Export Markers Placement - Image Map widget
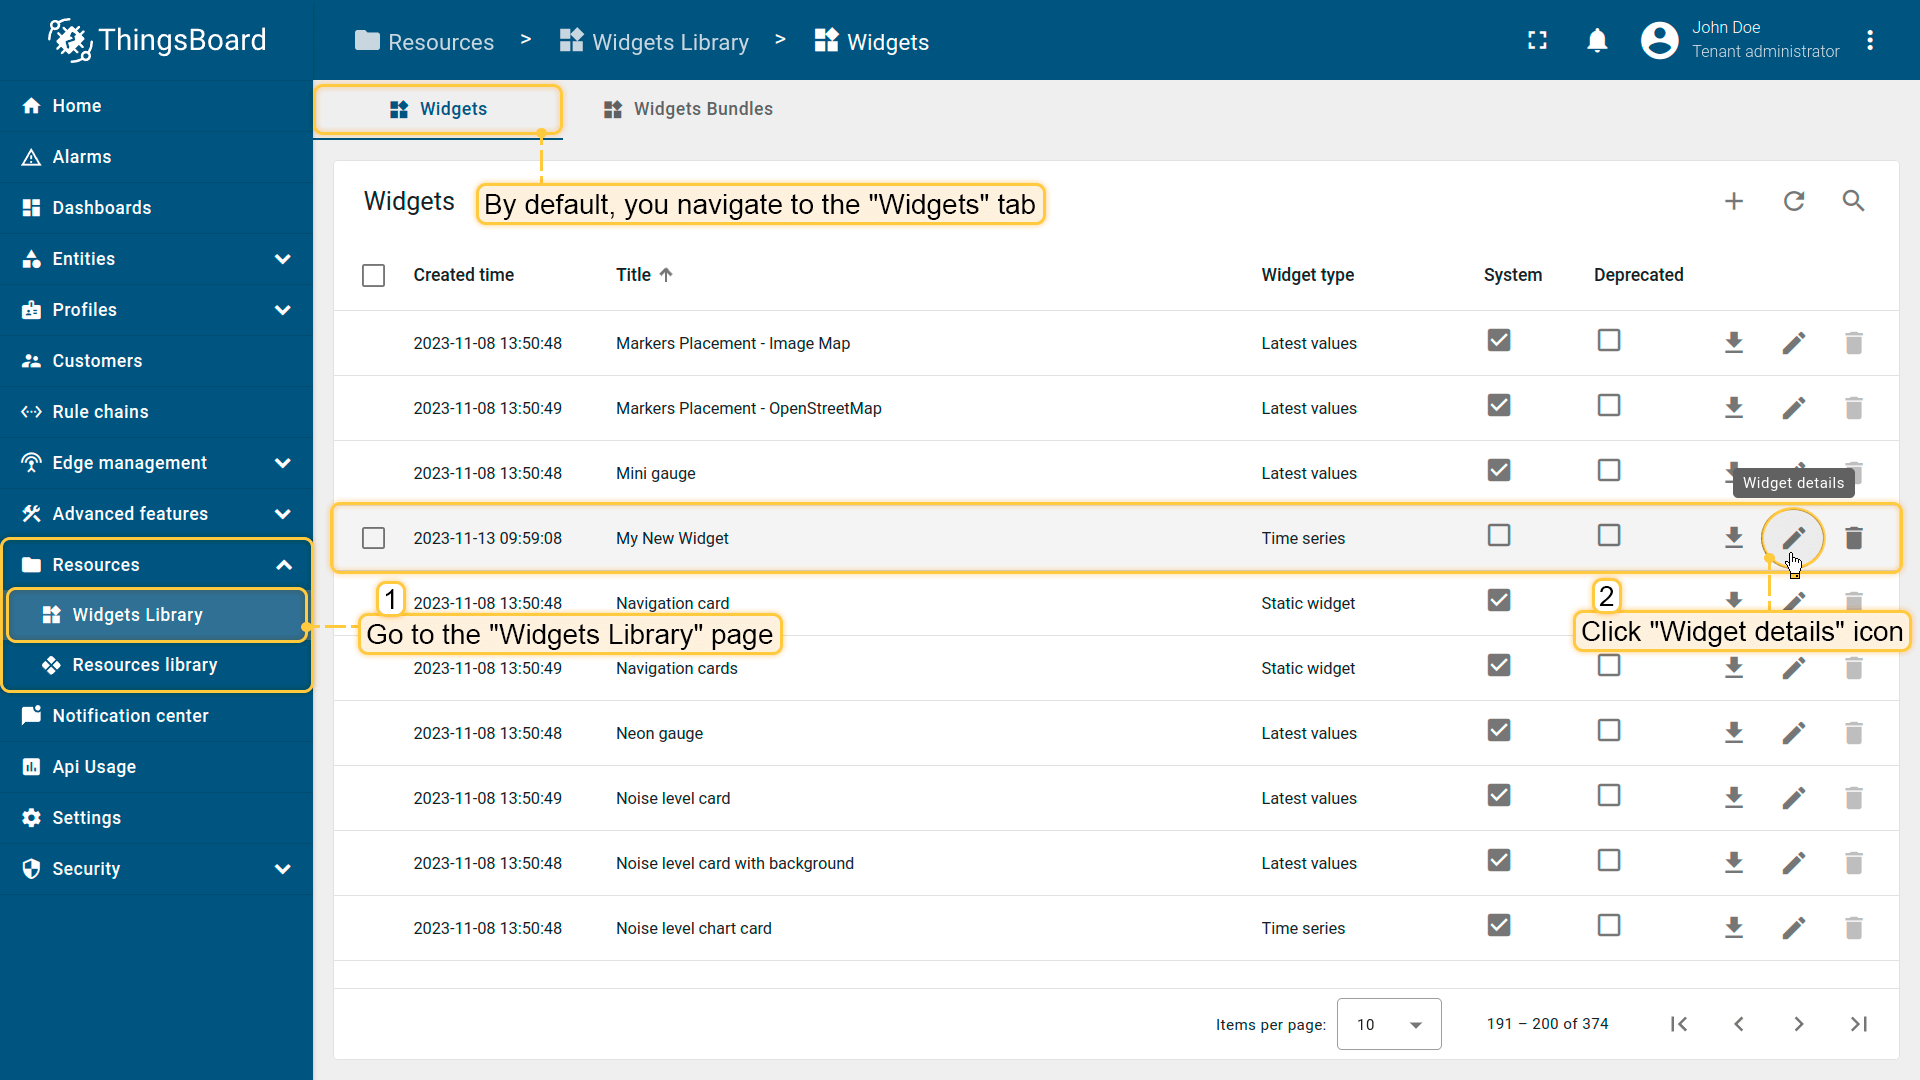The height and width of the screenshot is (1080, 1920). pyautogui.click(x=1734, y=343)
